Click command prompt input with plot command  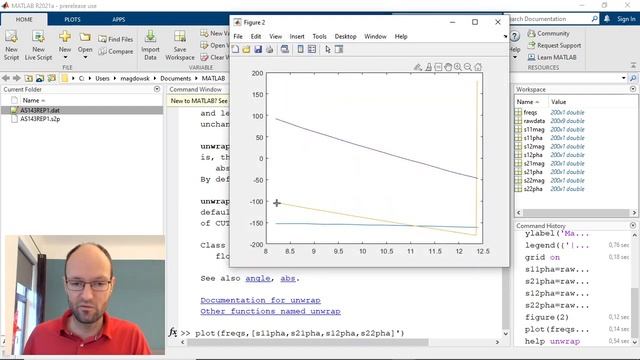pos(300,333)
